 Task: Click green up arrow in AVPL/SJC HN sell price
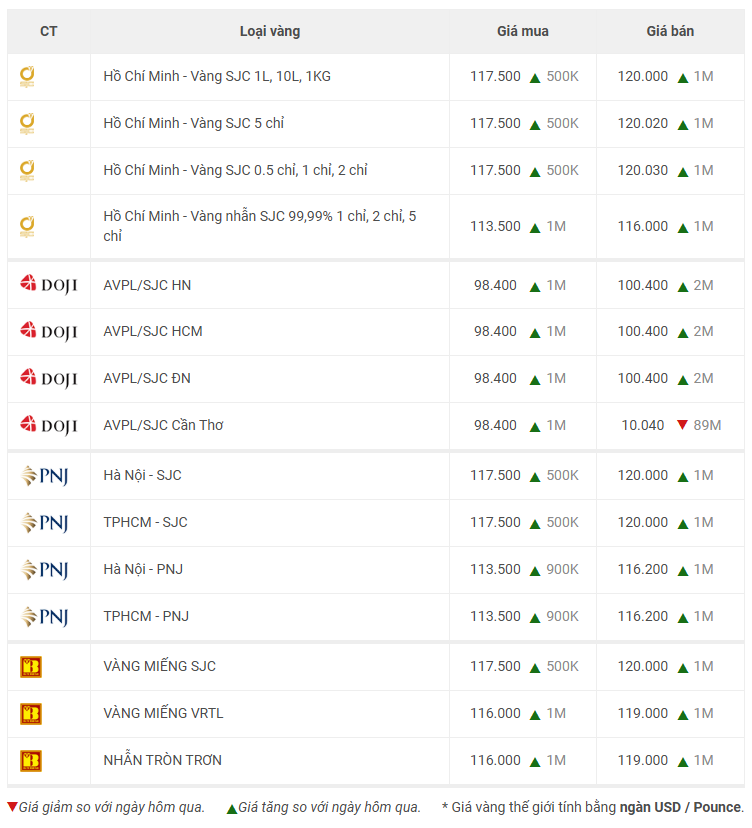pyautogui.click(x=683, y=287)
